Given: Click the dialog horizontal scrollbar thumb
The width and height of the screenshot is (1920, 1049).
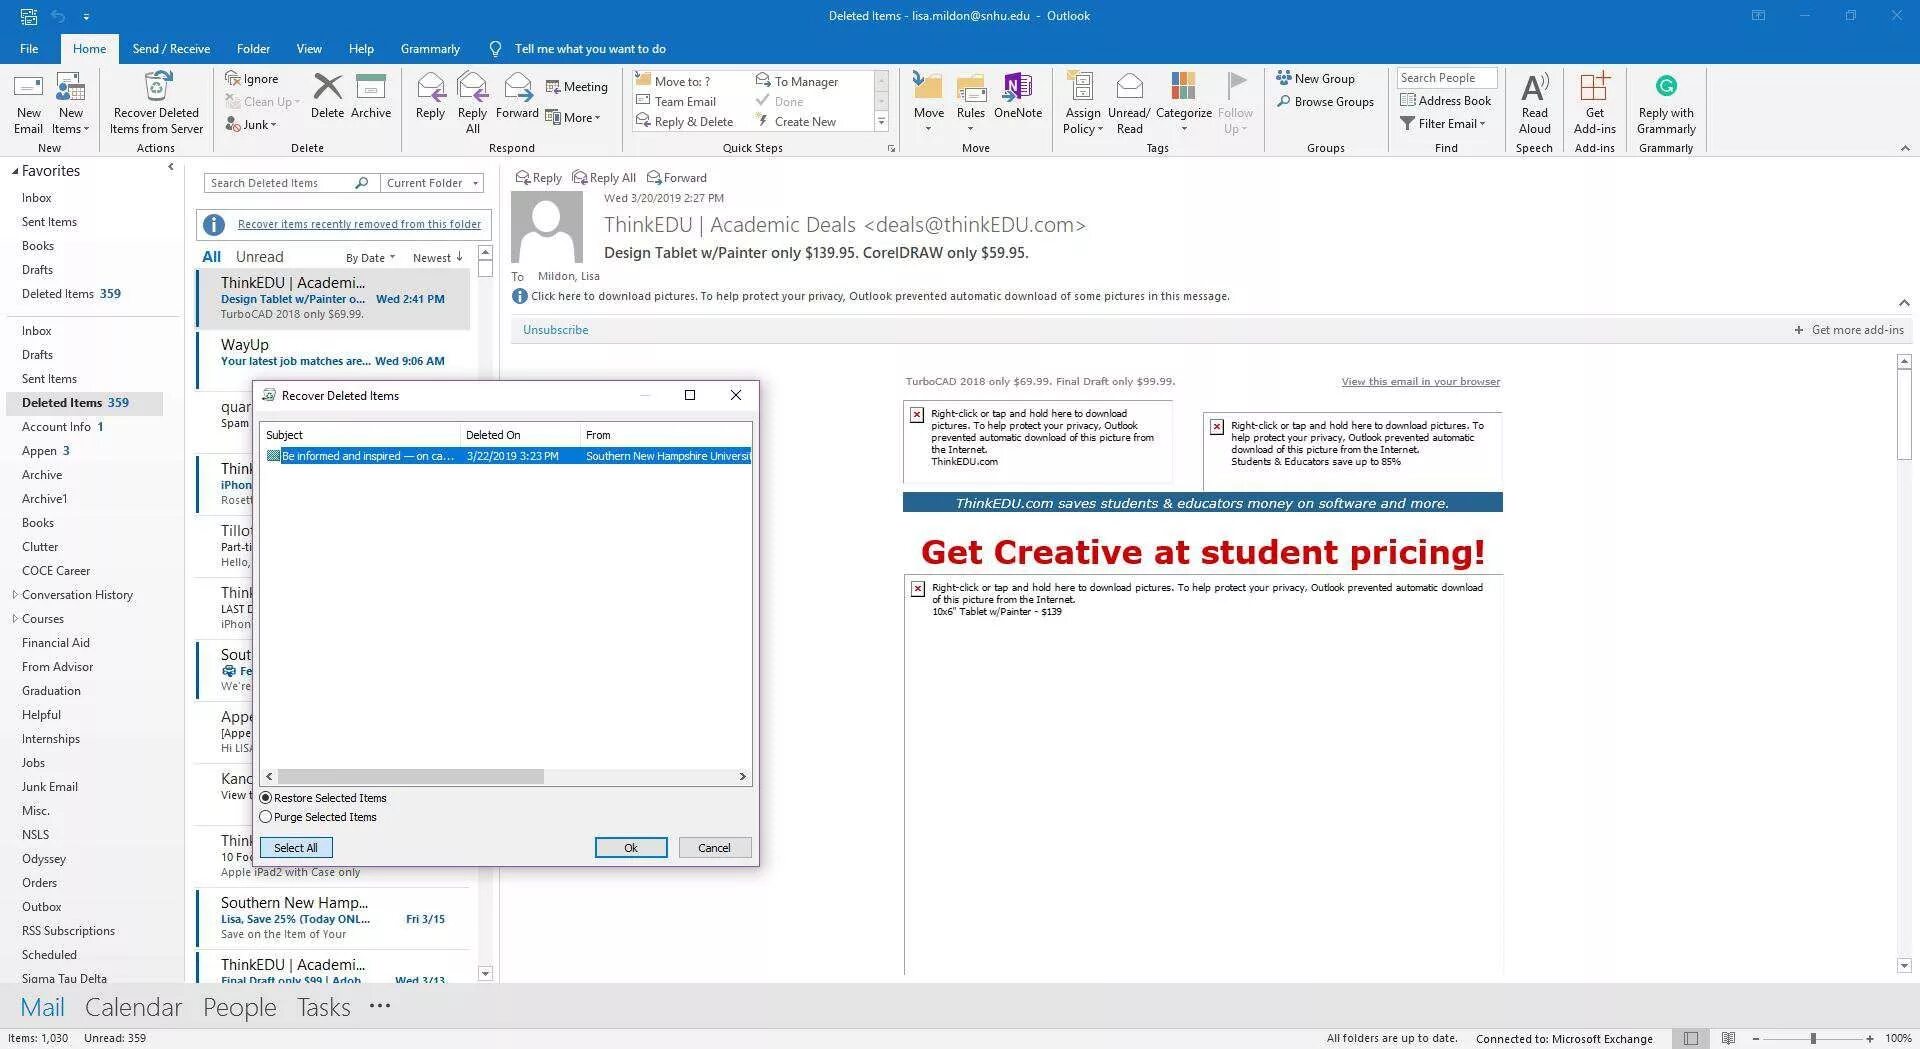Looking at the screenshot, I should coord(410,777).
